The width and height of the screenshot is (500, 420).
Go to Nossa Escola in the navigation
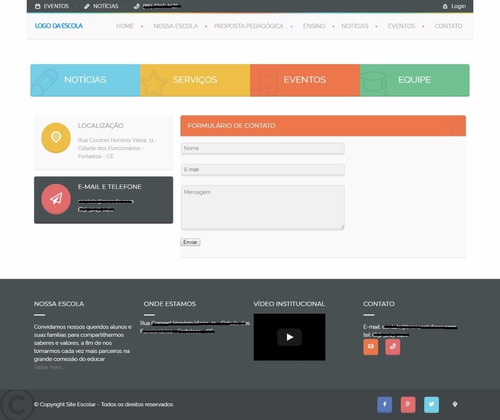[x=176, y=26]
